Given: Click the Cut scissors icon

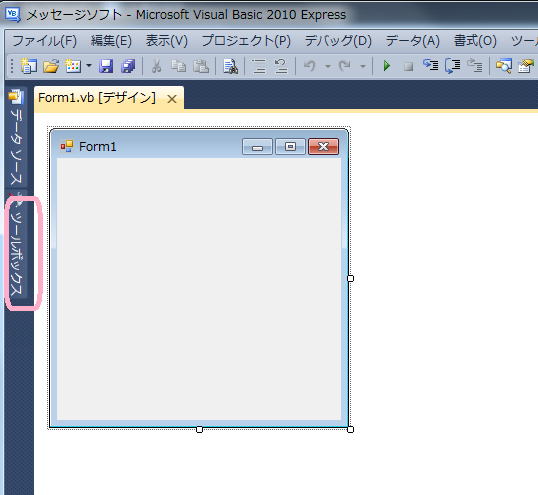Looking at the screenshot, I should click(x=156, y=66).
